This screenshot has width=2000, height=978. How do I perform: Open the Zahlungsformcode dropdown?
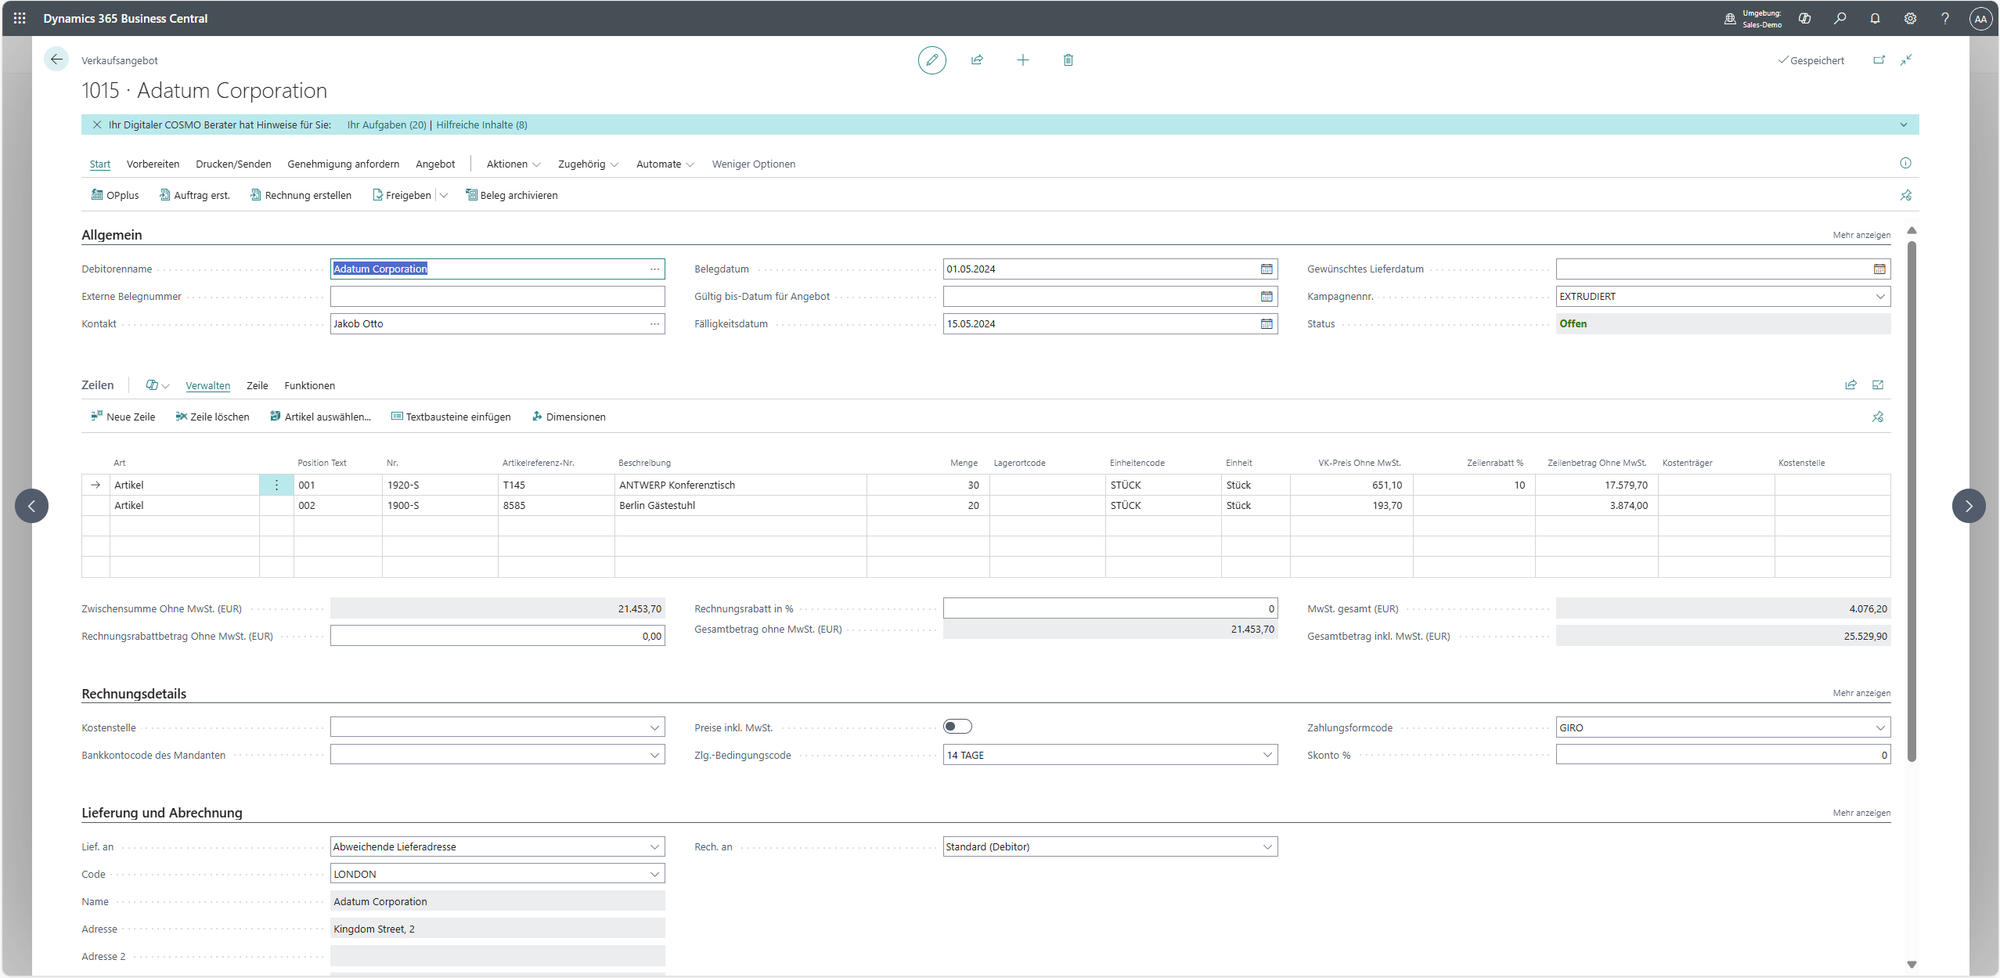point(1879,728)
